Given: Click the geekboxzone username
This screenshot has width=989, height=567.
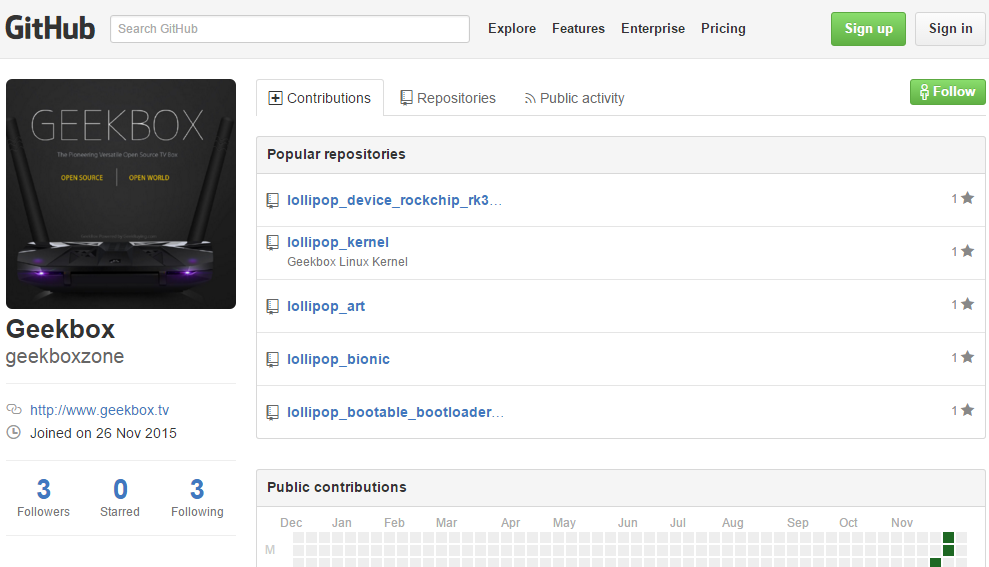Looking at the screenshot, I should (65, 356).
